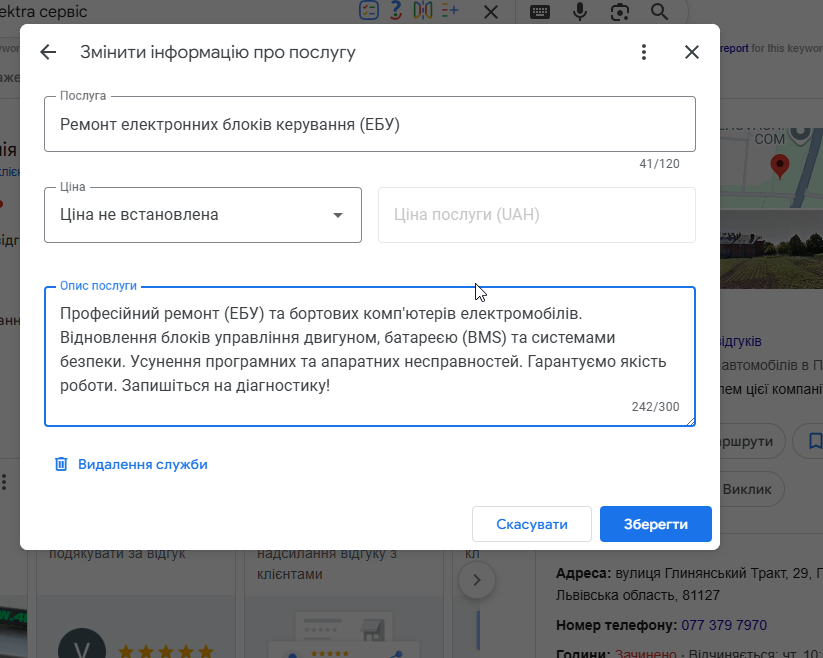Advance the carousel with the right chevron
Screen dimensions: 823x658
tap(477, 580)
